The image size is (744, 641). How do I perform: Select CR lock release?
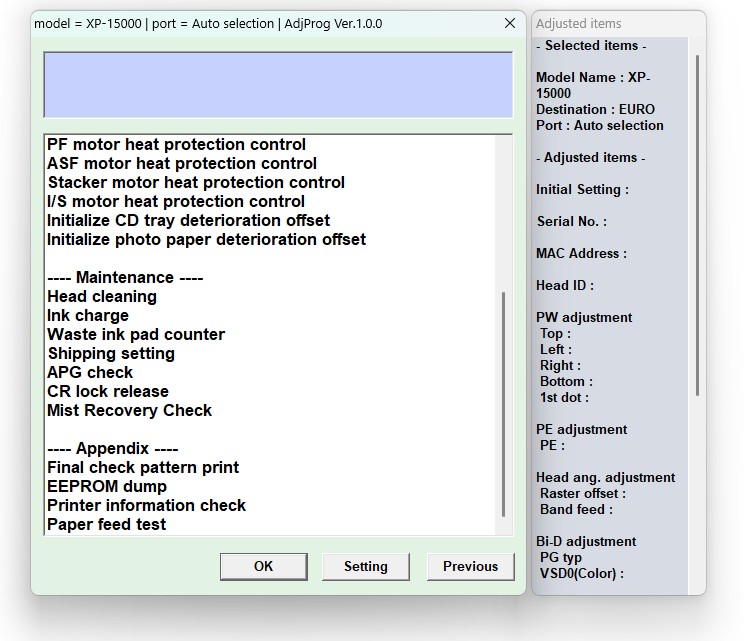[108, 391]
